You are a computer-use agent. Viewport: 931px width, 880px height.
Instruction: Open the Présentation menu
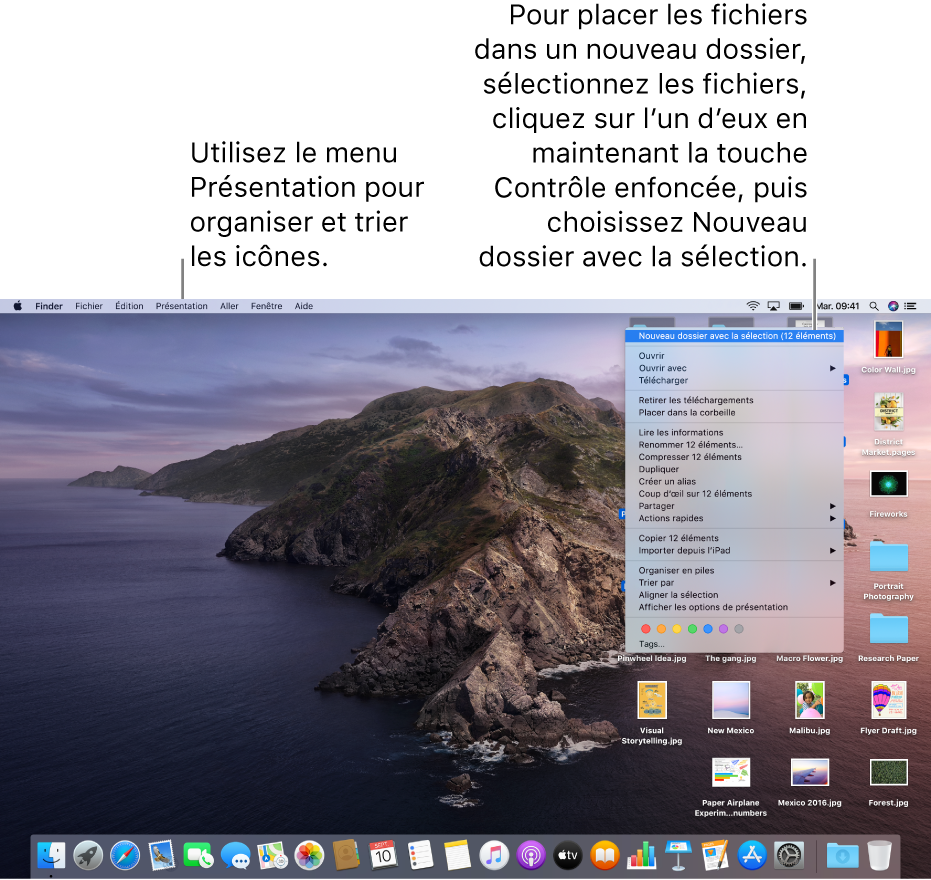point(182,306)
